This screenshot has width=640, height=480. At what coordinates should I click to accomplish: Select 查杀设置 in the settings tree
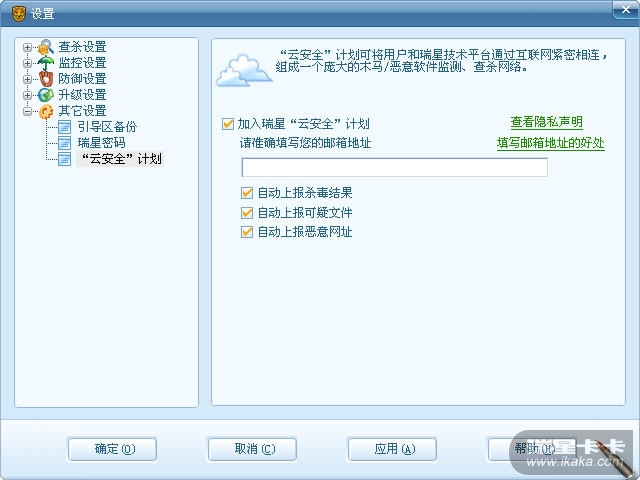pos(82,47)
